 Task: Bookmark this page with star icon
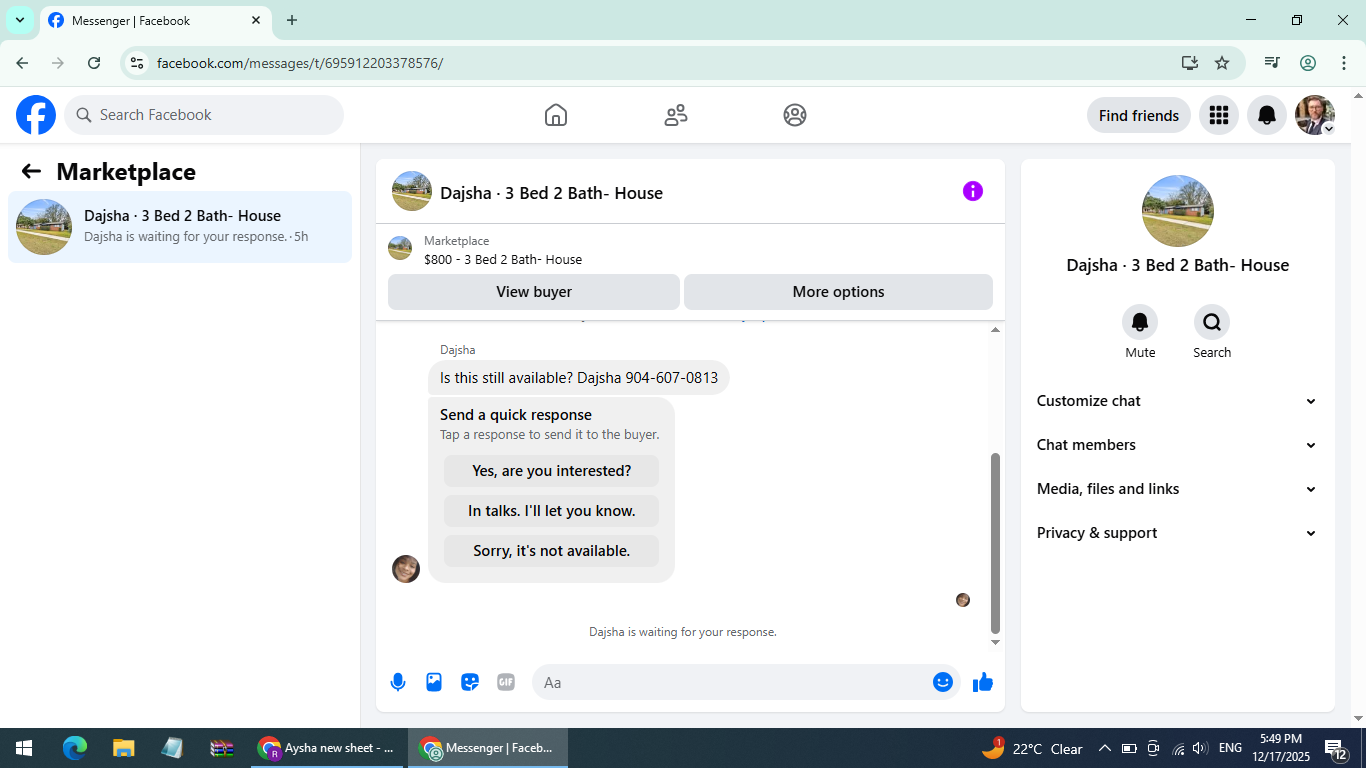coord(1222,63)
